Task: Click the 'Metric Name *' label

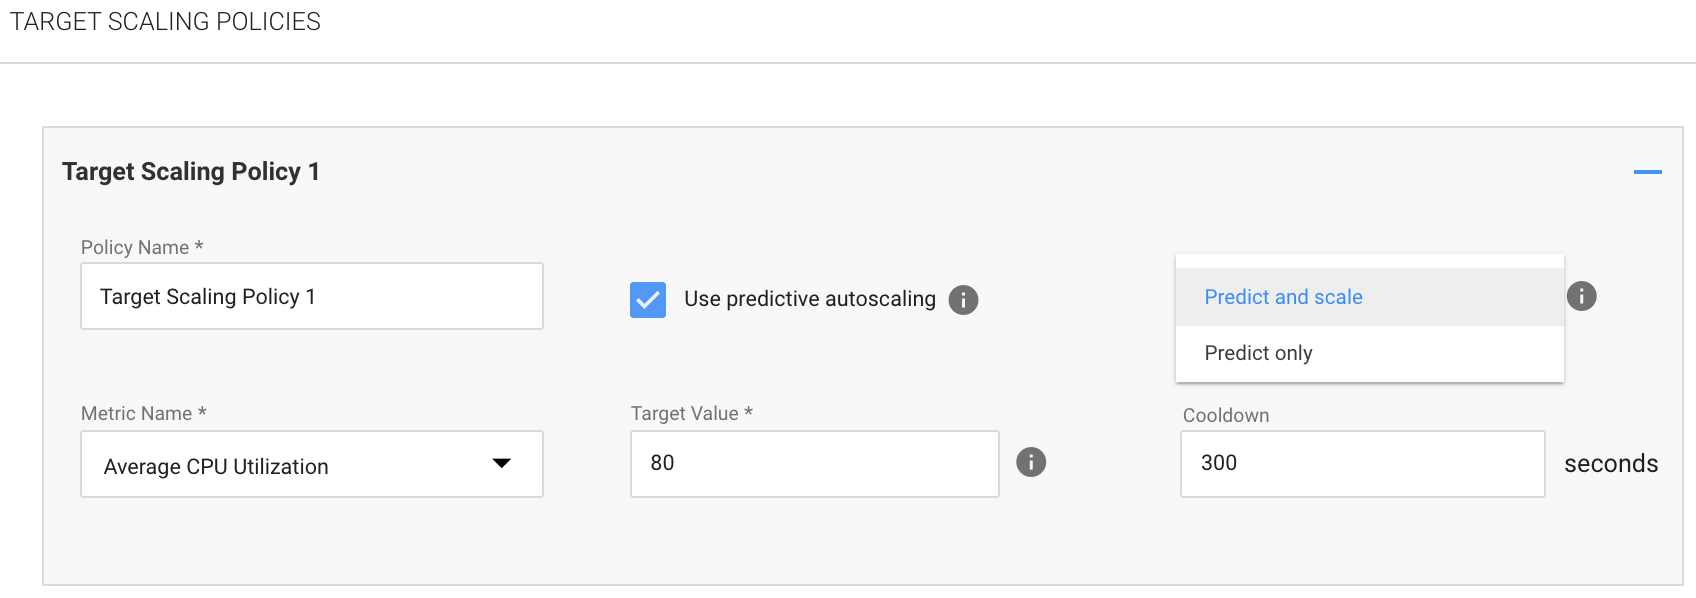Action: click(x=143, y=413)
